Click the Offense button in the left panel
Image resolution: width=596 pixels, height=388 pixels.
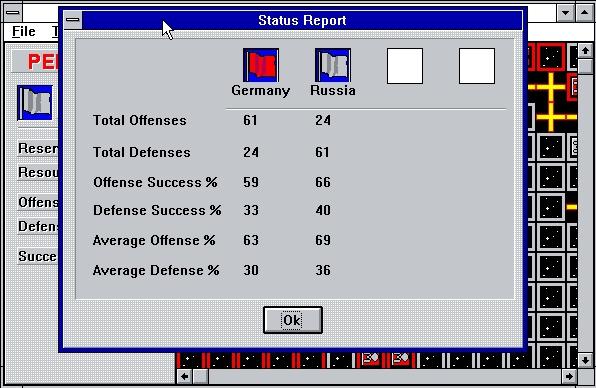(38, 202)
